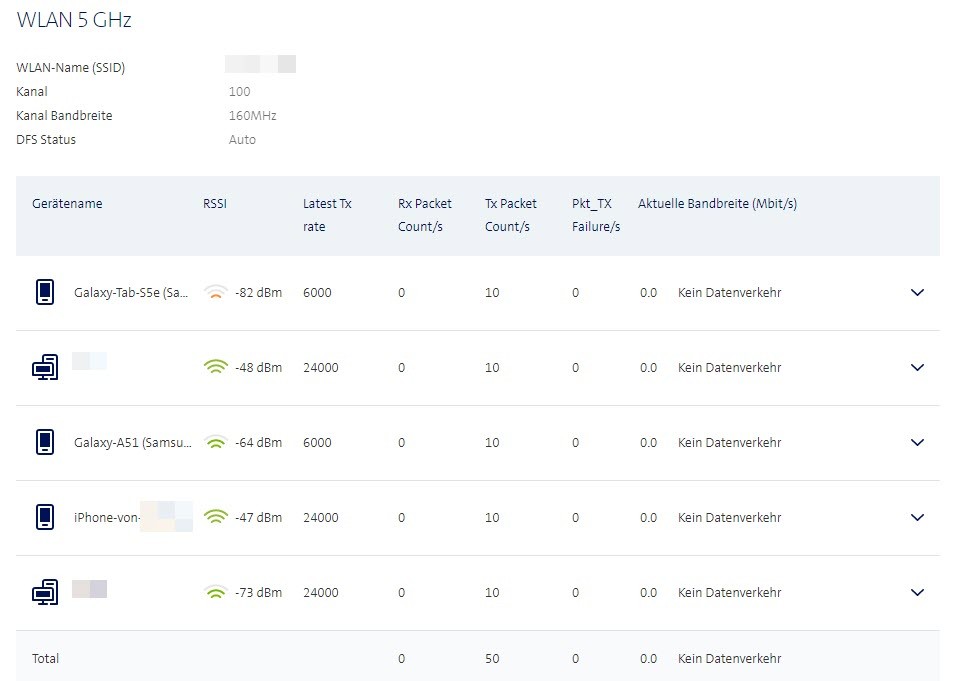Screen dimensions: 953x681
Task: Click the signal icon at -47 dBm
Action: coord(215,518)
